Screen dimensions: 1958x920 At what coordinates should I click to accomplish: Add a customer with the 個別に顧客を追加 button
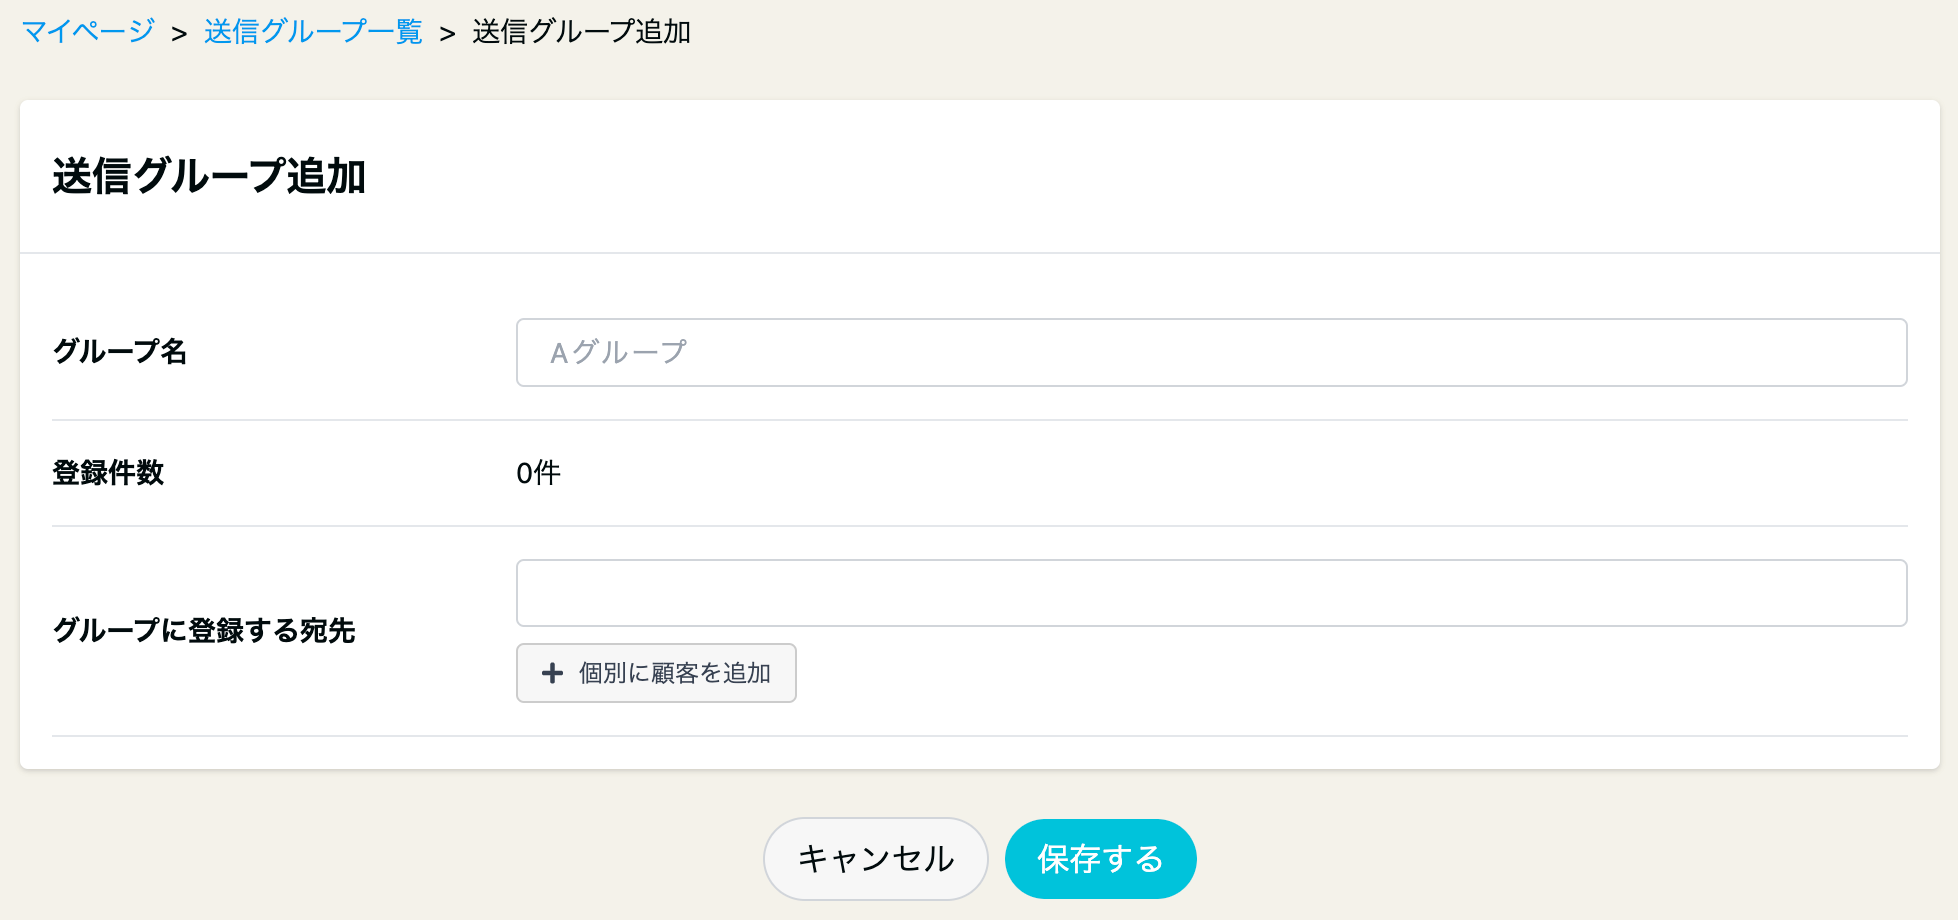click(656, 673)
